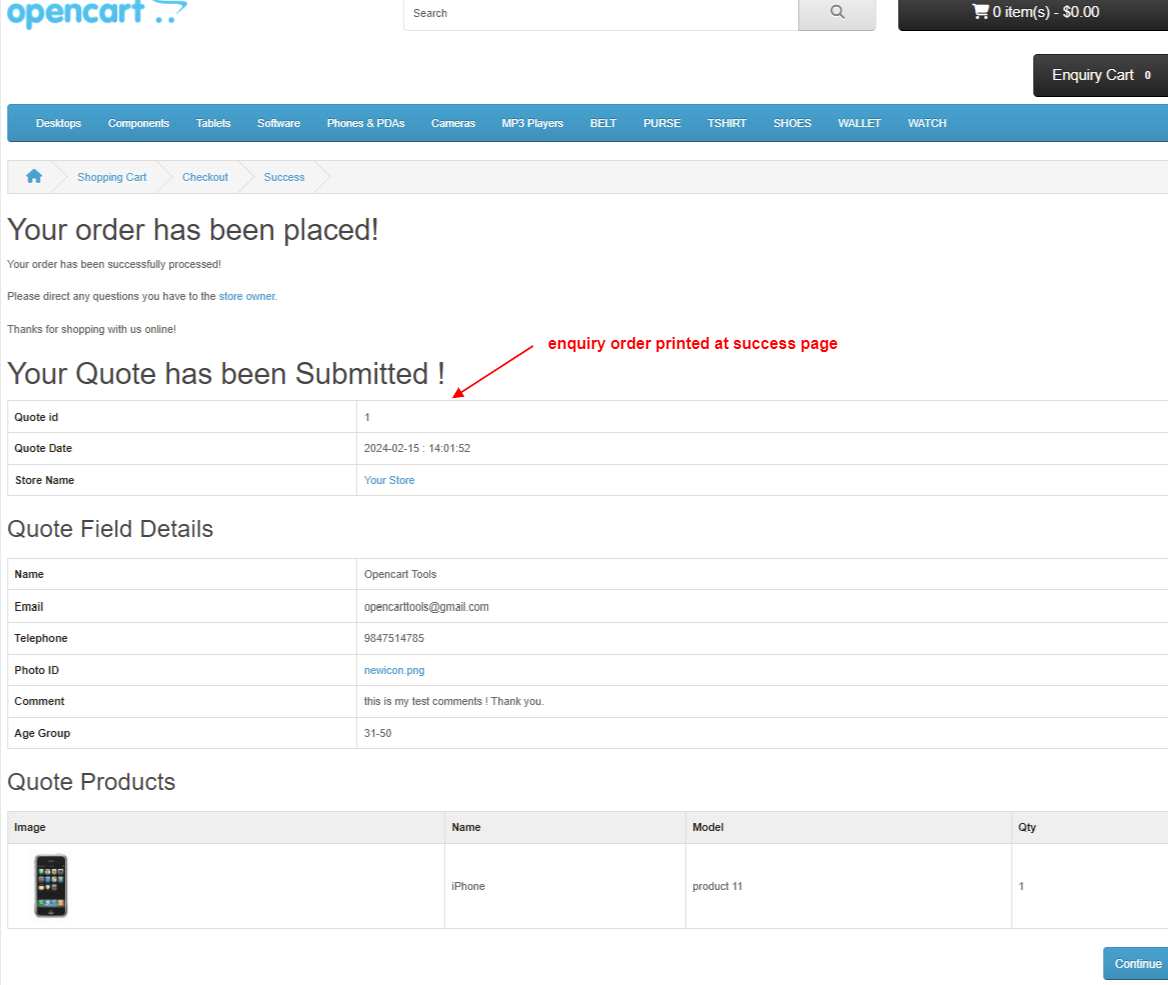Click inside the Search input field
This screenshot has height=985, width=1168.
pyautogui.click(x=600, y=13)
